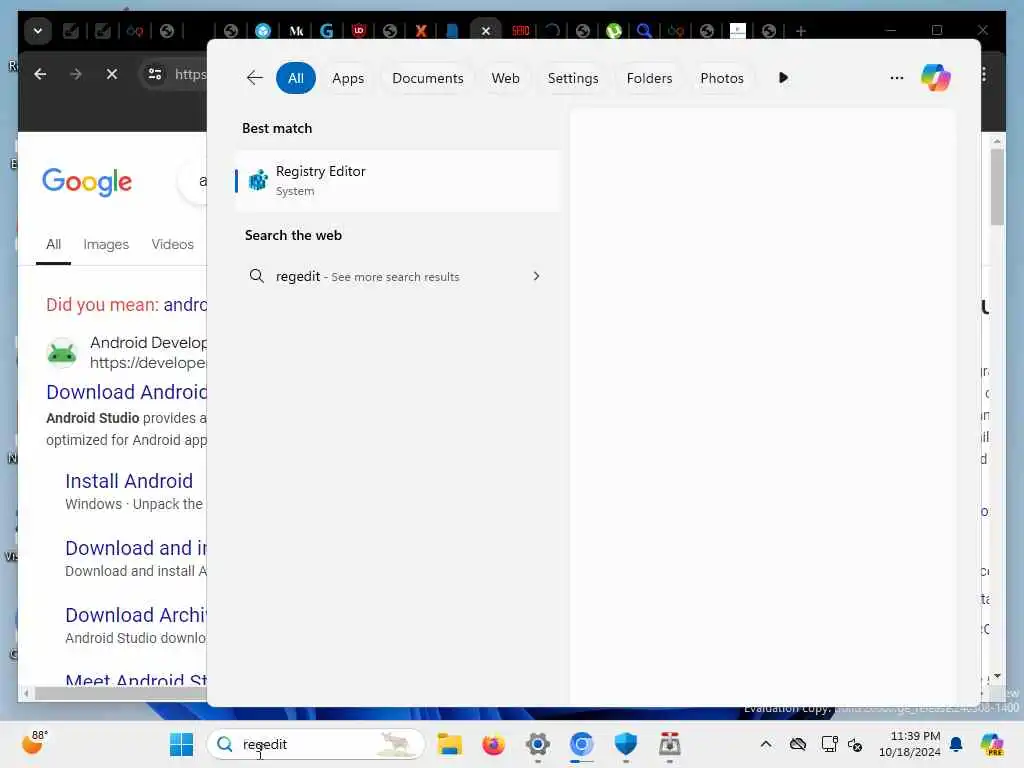The image size is (1024, 768).
Task: Filter search results by Web
Action: pos(505,78)
